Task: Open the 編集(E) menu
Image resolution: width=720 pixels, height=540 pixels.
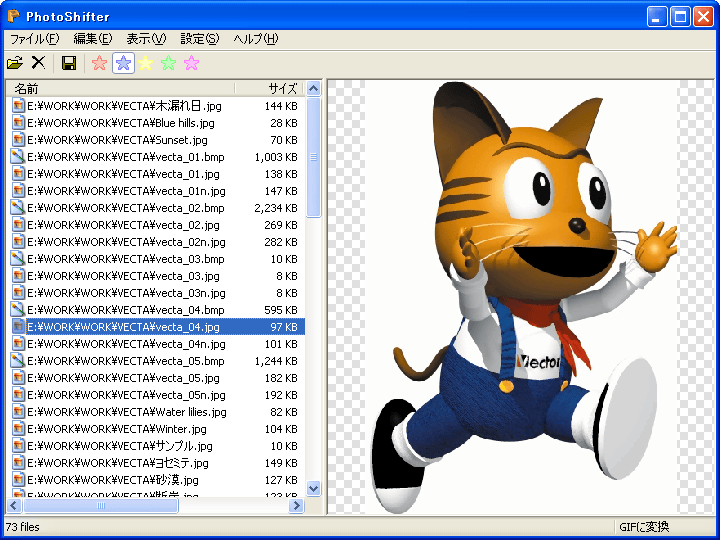Action: coord(93,39)
